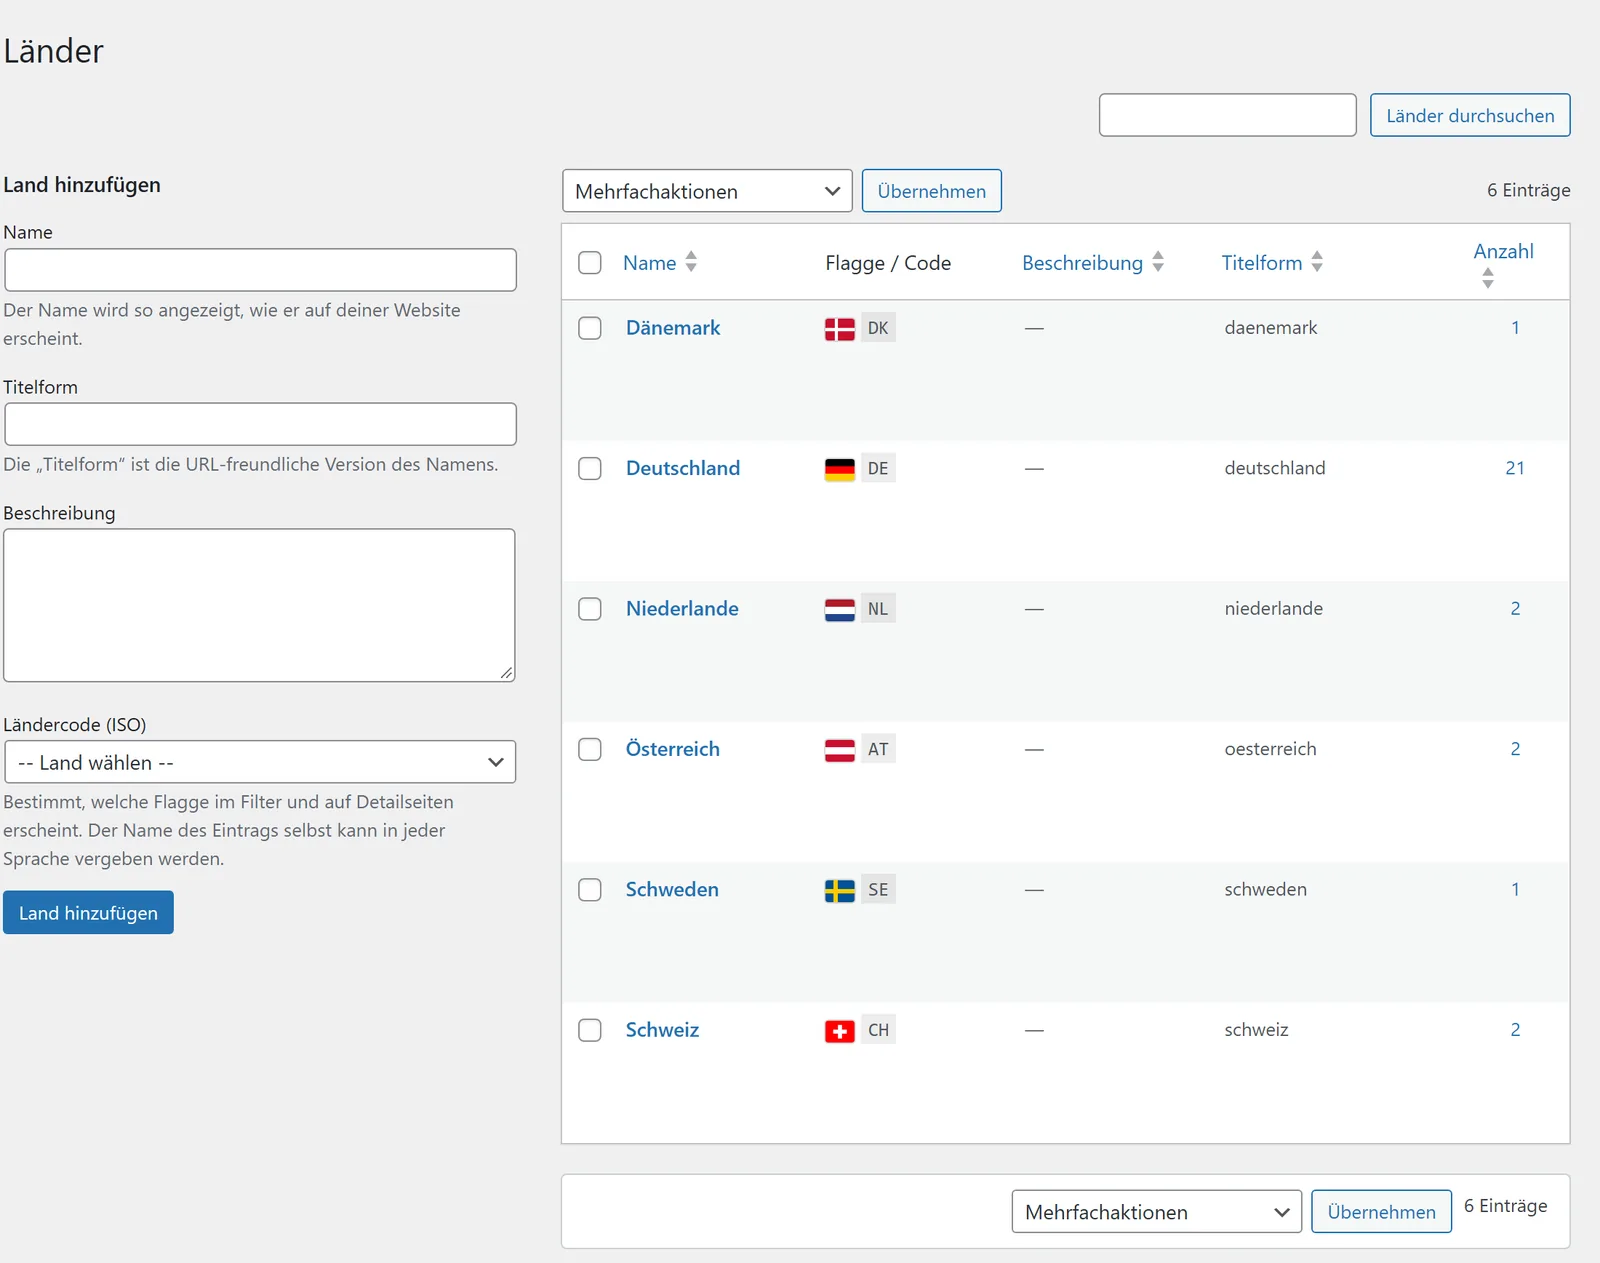This screenshot has height=1263, width=1600.
Task: Click the blue Land hinzufügen button
Action: 88,913
